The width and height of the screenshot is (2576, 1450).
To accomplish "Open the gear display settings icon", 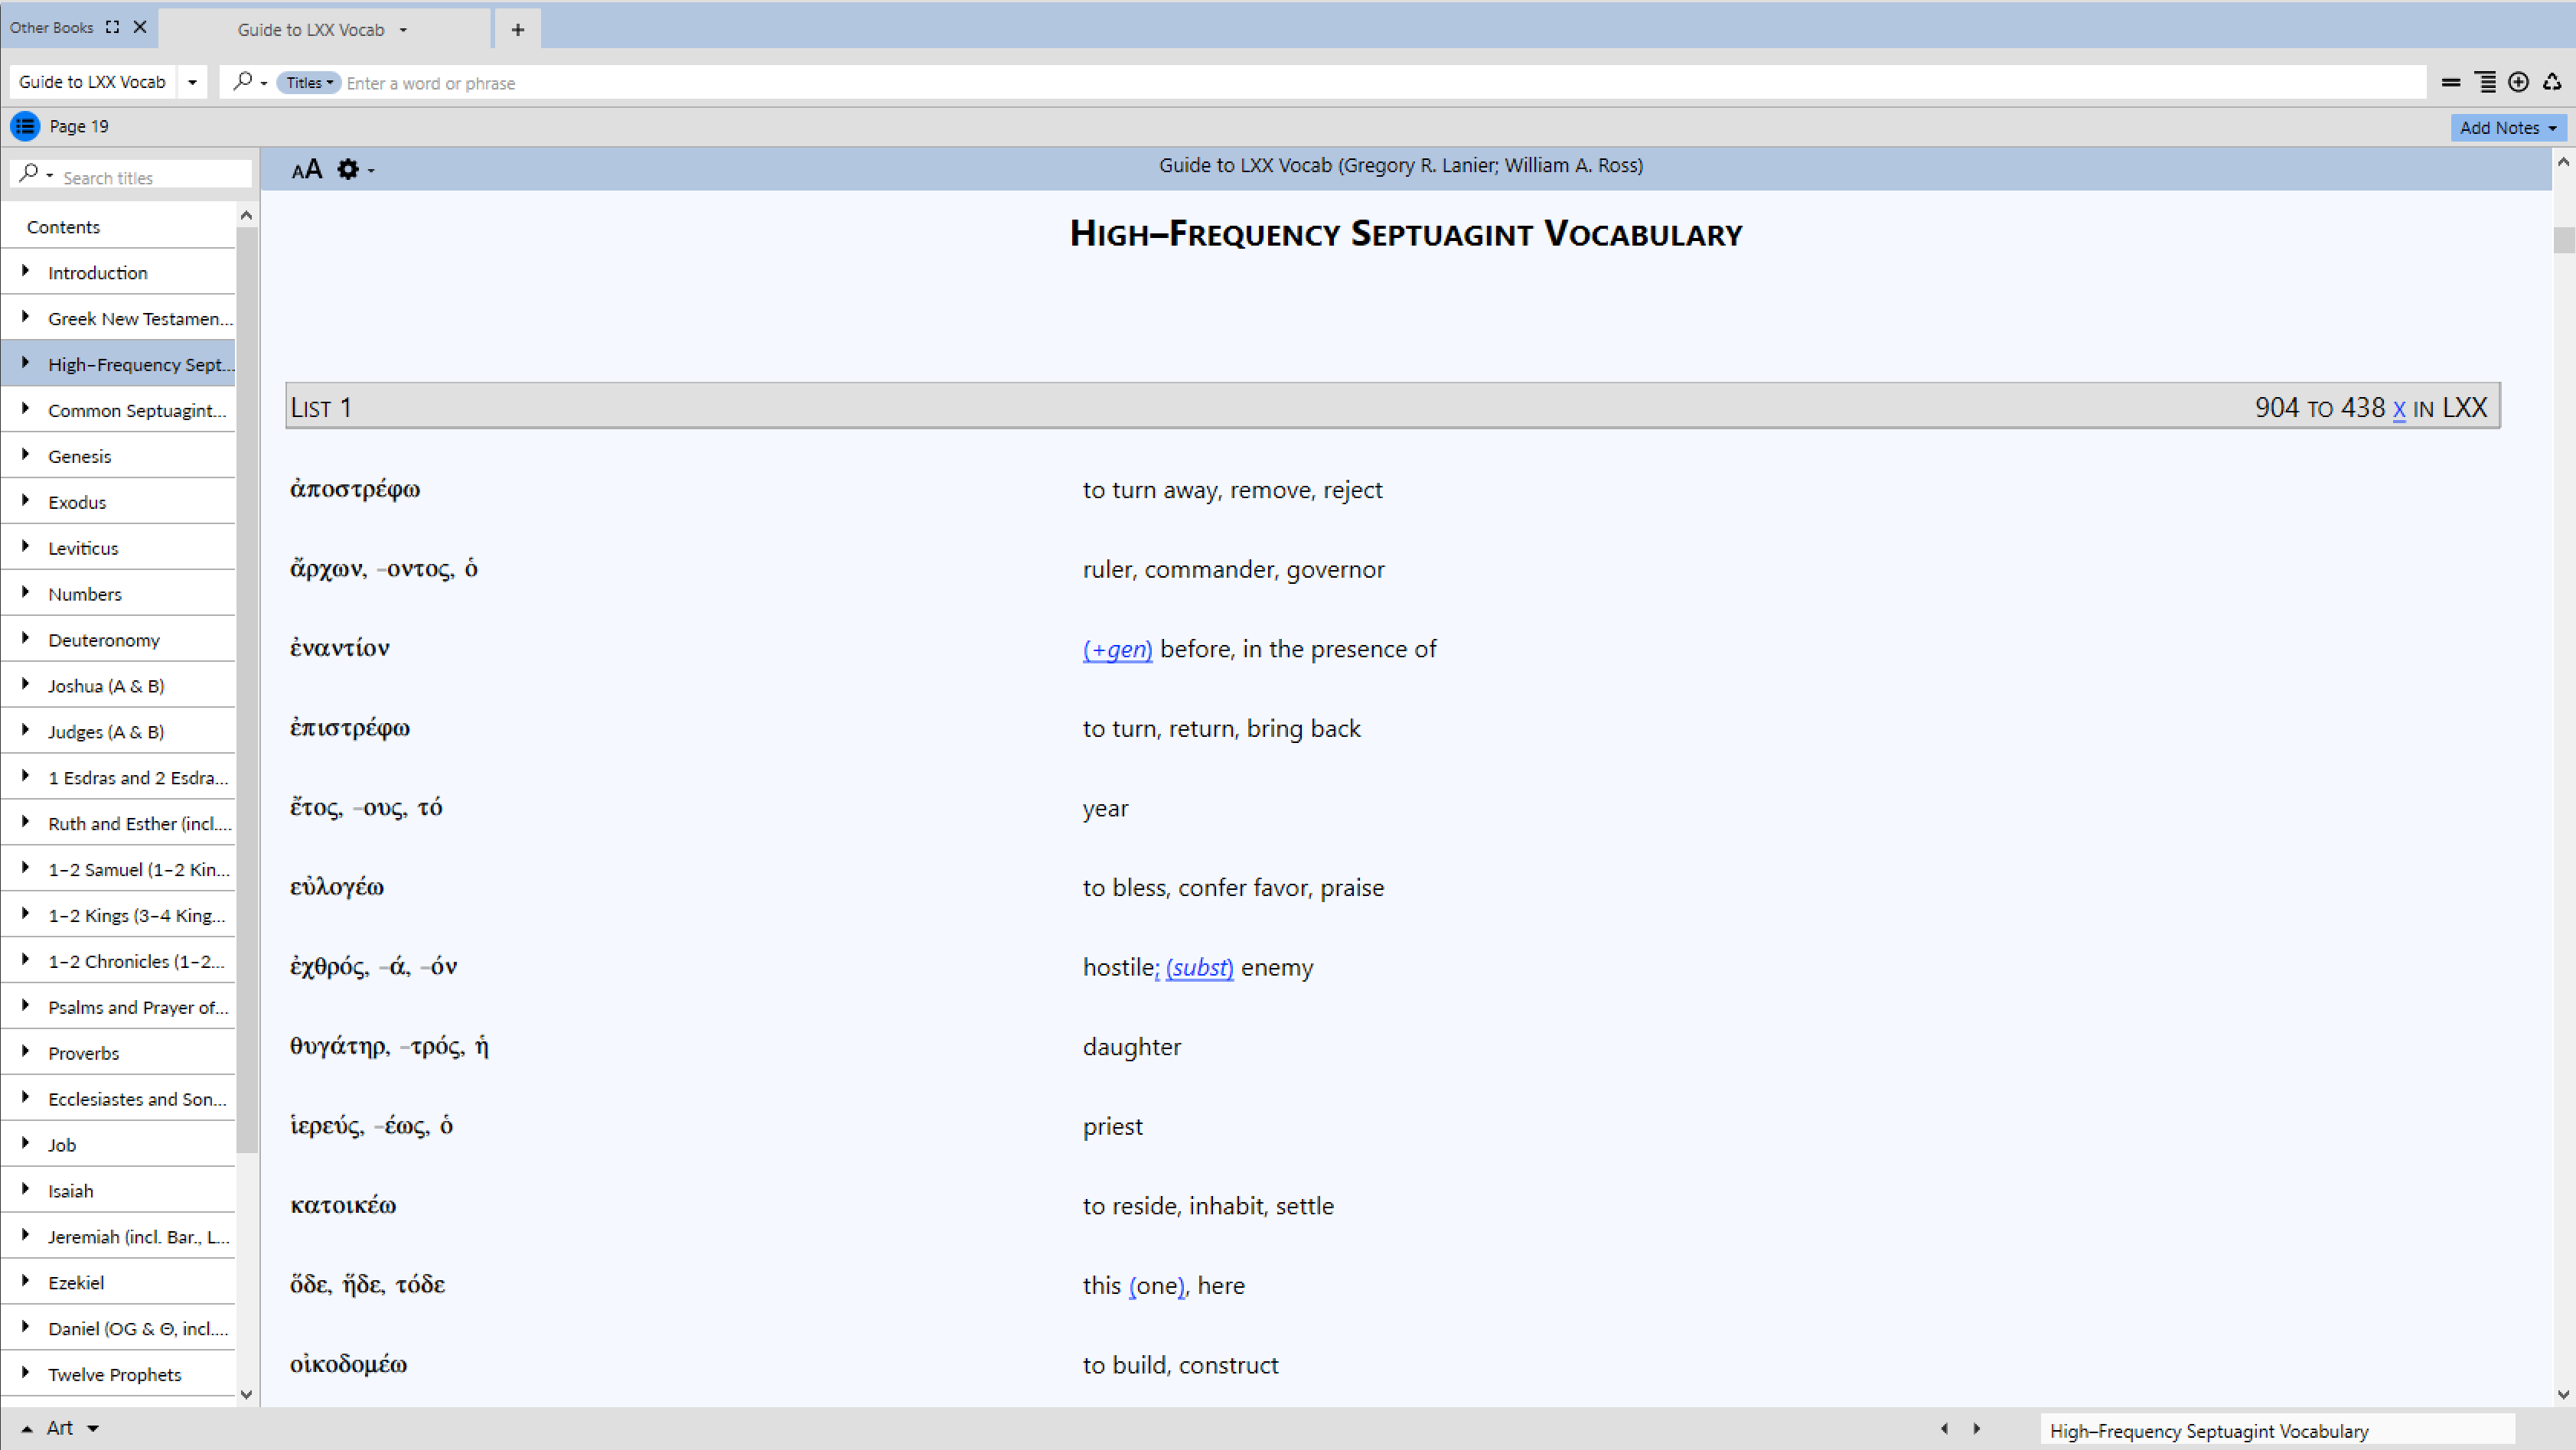I will point(348,169).
